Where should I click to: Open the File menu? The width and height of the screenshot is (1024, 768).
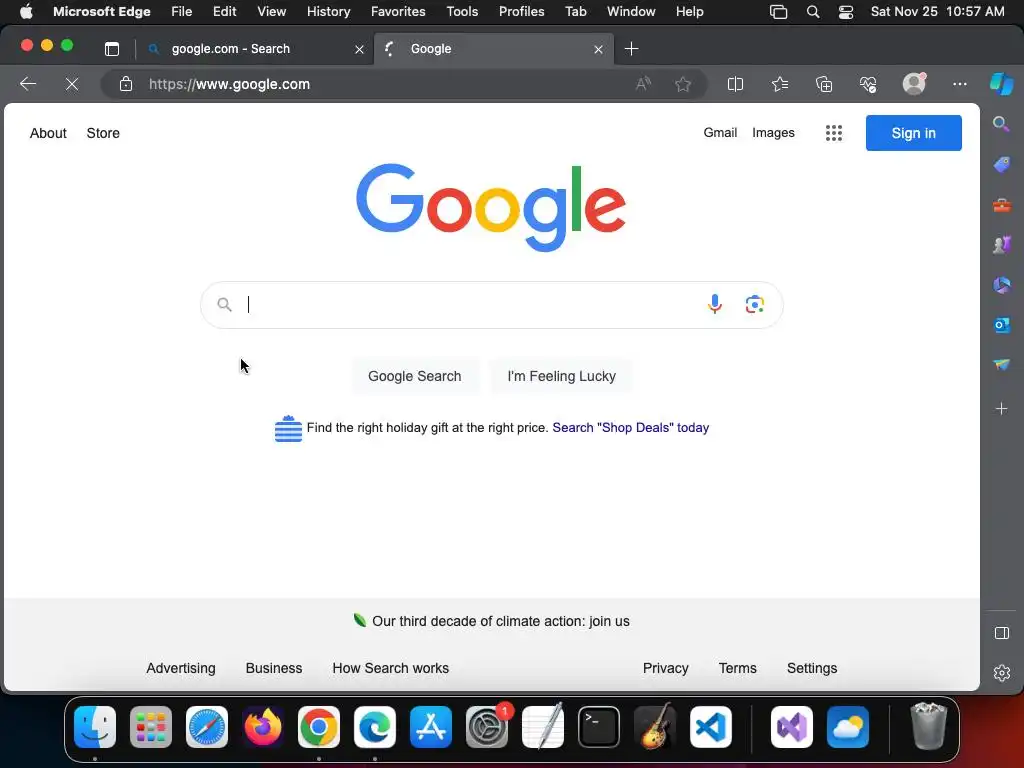pos(181,12)
